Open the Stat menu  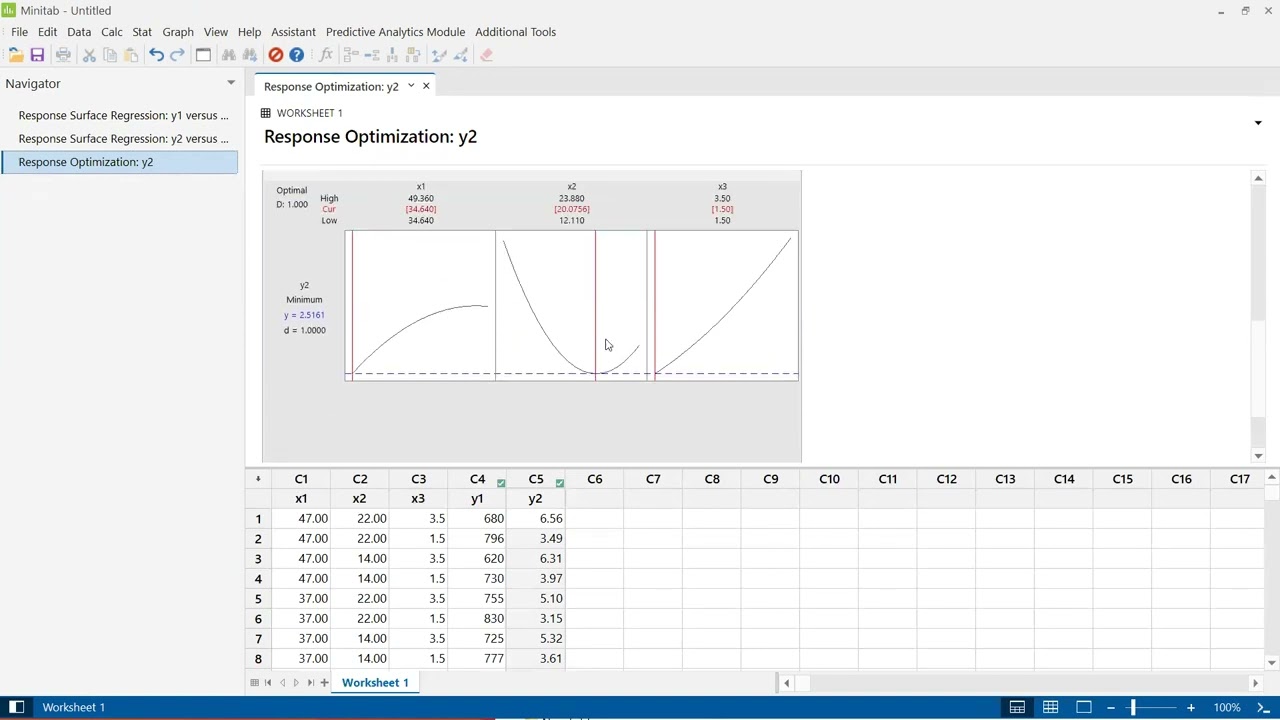click(x=142, y=32)
